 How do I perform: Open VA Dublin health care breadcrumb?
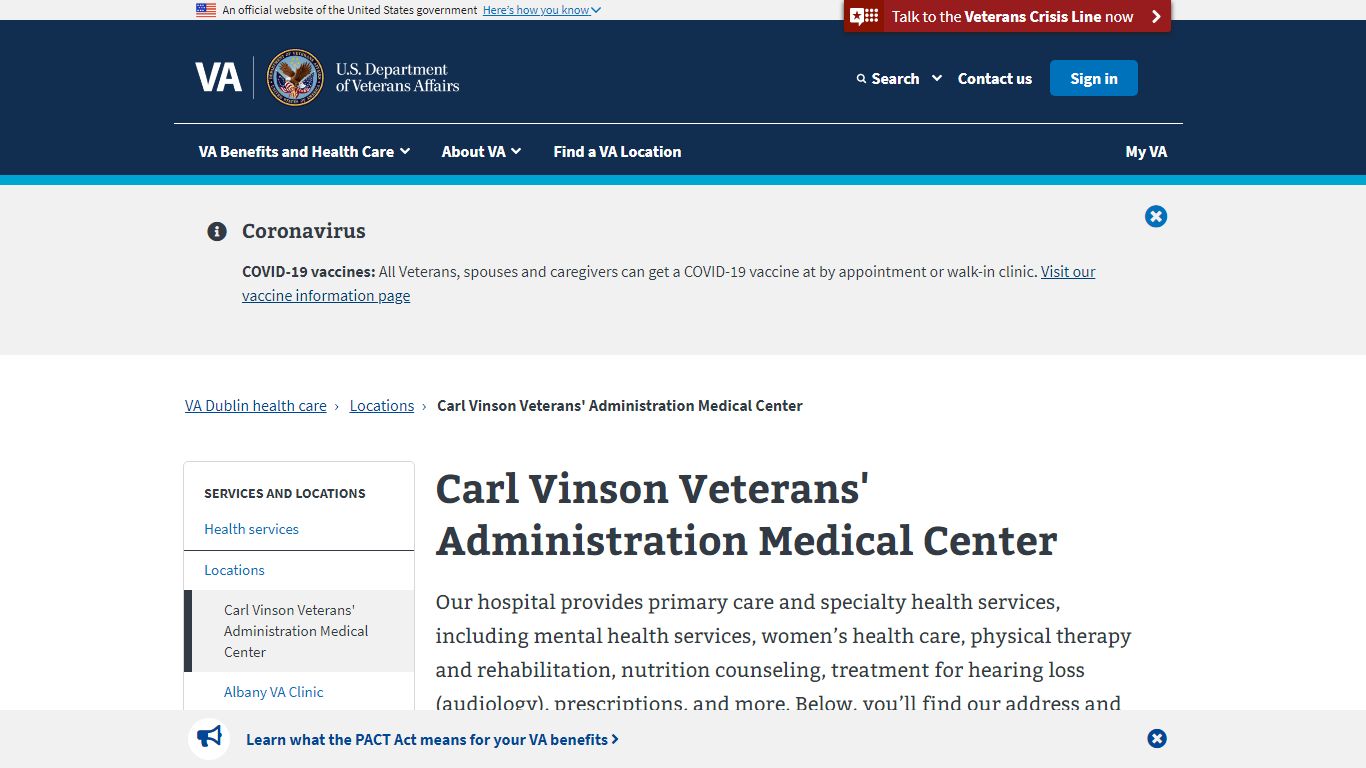(x=256, y=405)
